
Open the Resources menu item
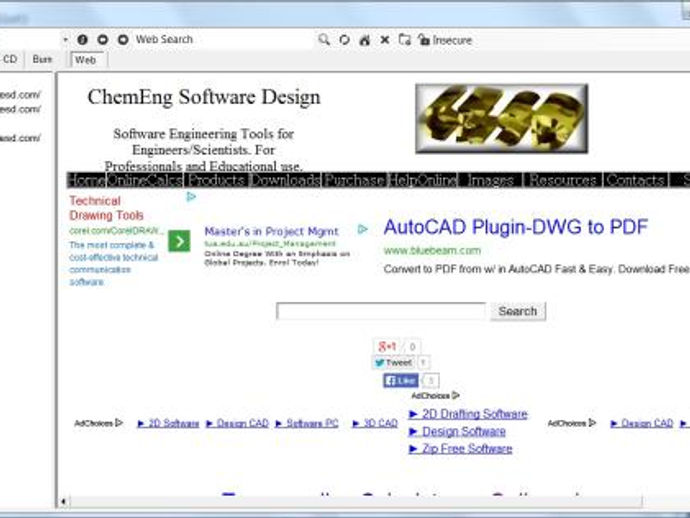563,180
